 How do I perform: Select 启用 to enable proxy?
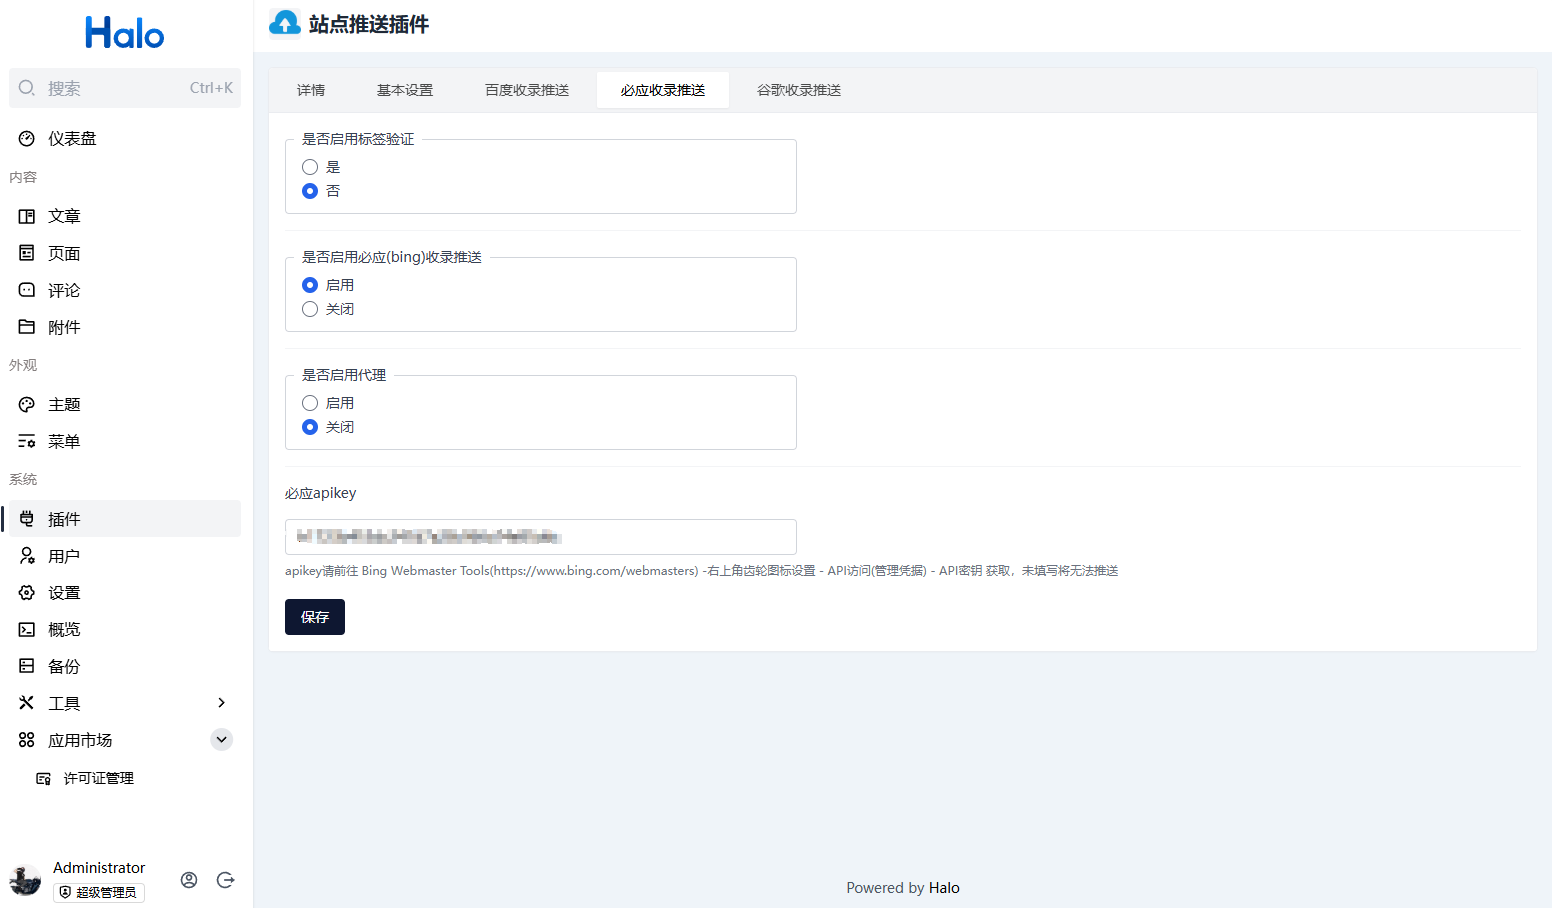[310, 403]
